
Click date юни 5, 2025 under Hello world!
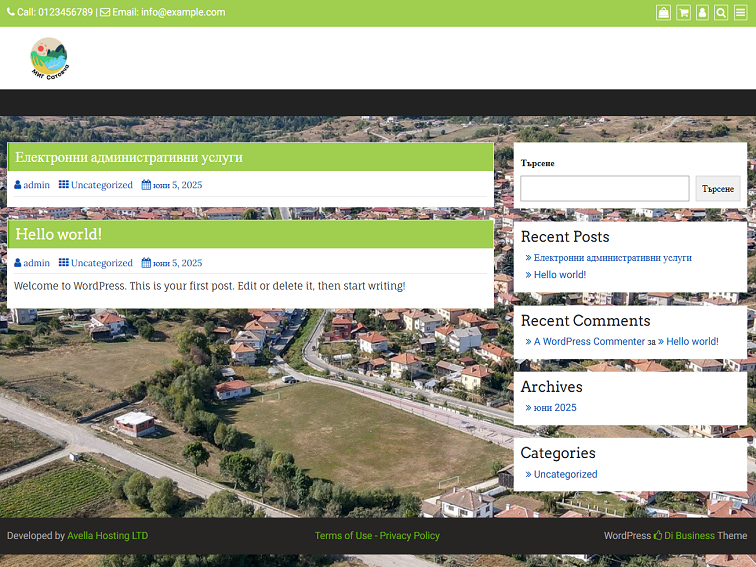point(177,263)
